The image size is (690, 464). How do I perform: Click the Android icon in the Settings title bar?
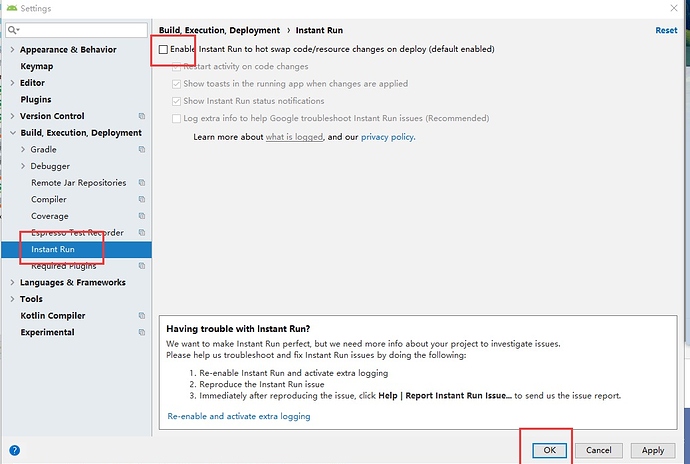(x=12, y=8)
